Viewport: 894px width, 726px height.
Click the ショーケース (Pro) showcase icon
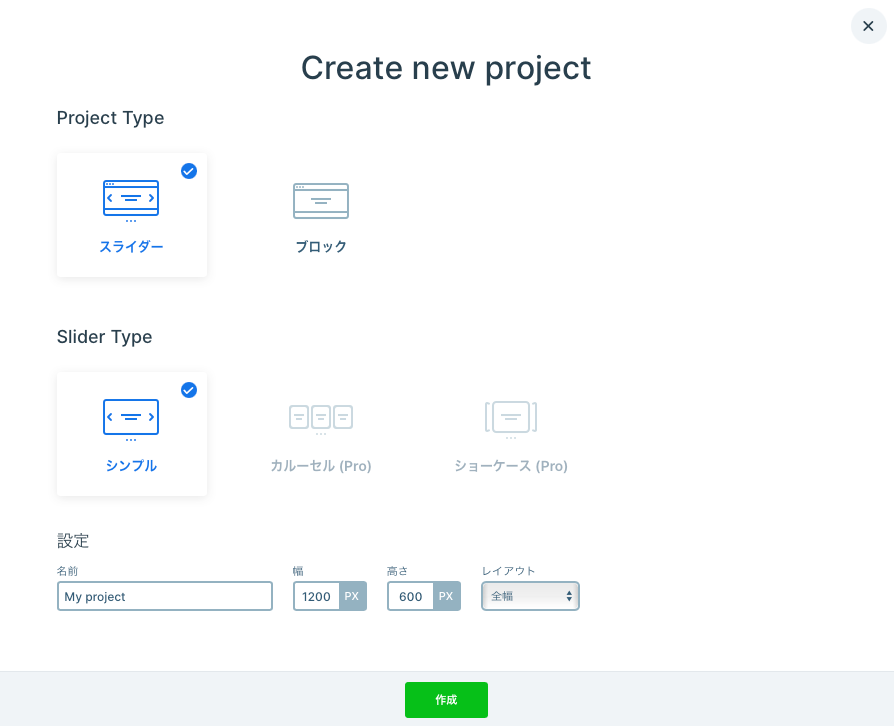[x=511, y=418]
